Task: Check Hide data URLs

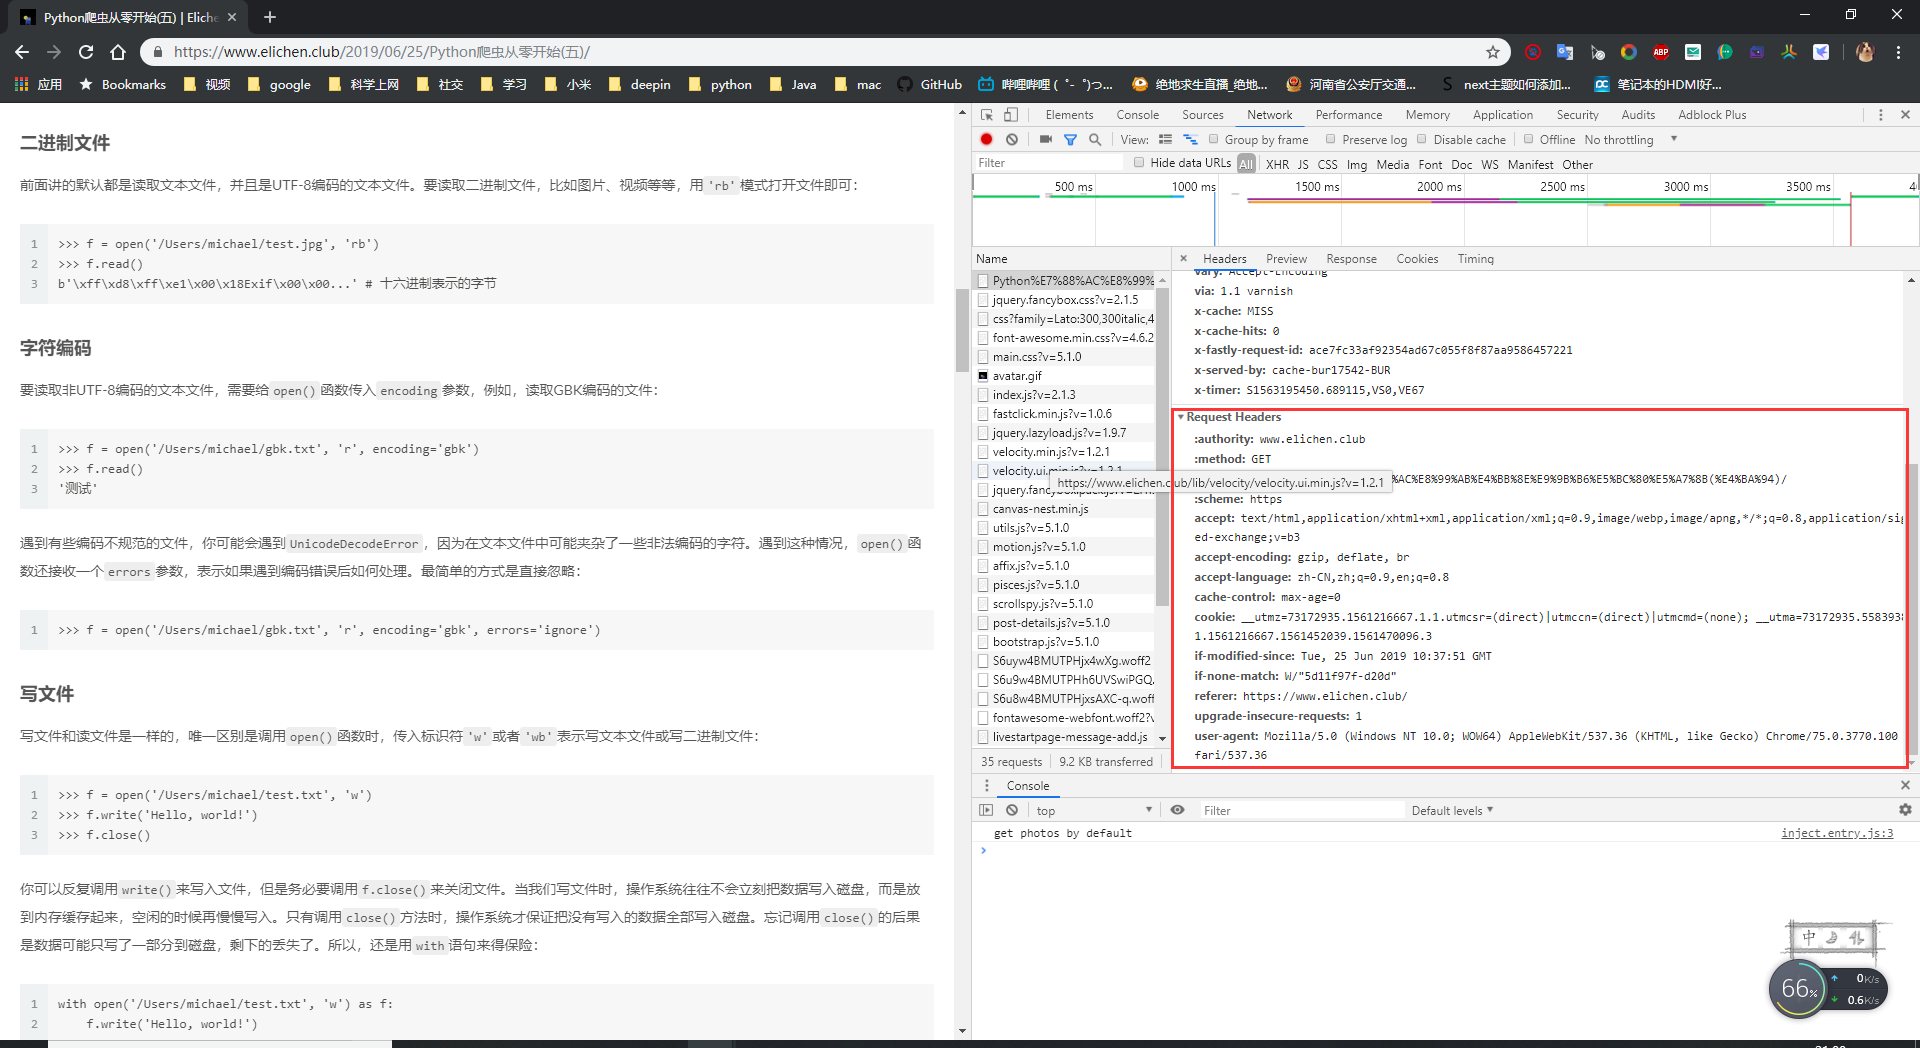Action: 1139,163
